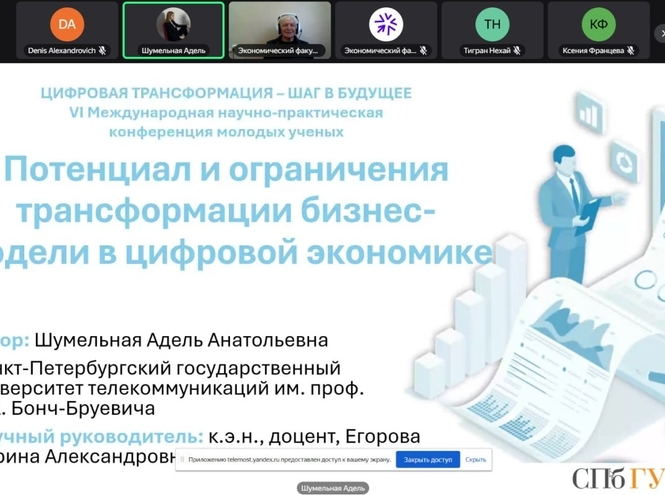Click name label Тигран Нехай

(487, 50)
